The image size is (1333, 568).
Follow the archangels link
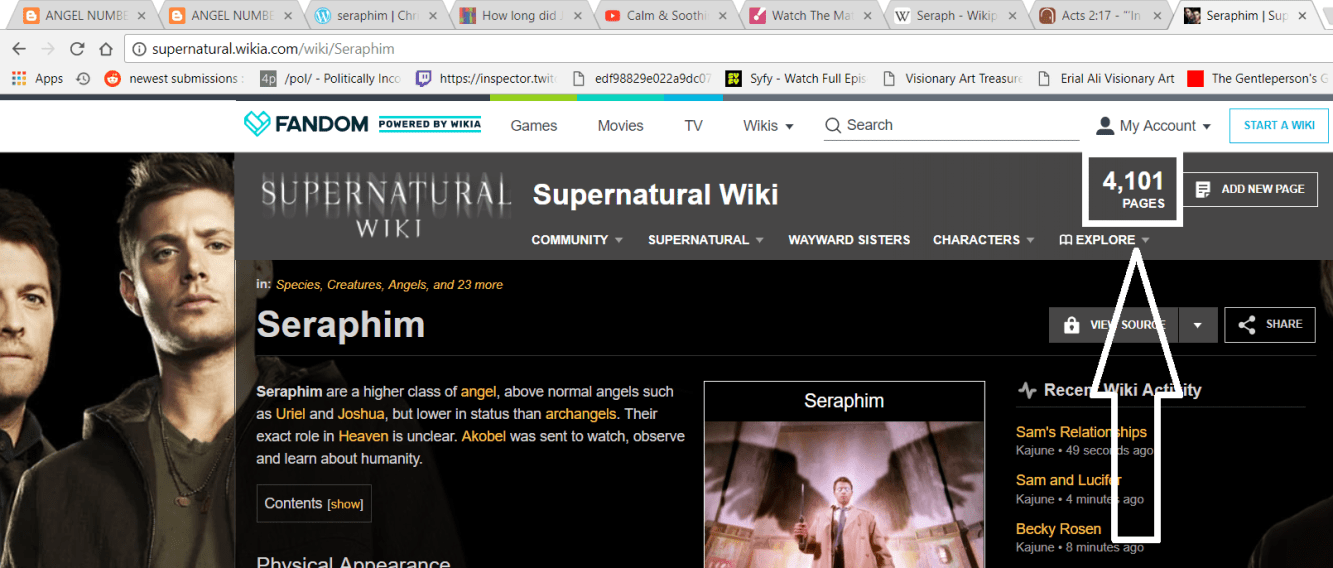pyautogui.click(x=581, y=414)
